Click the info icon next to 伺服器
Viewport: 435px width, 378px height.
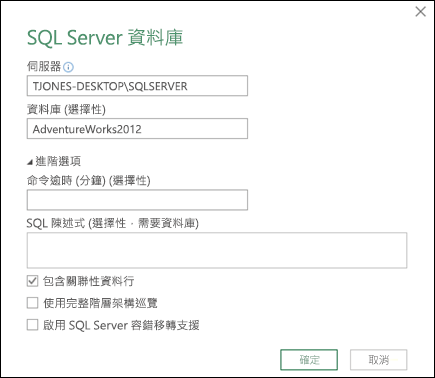click(x=68, y=67)
